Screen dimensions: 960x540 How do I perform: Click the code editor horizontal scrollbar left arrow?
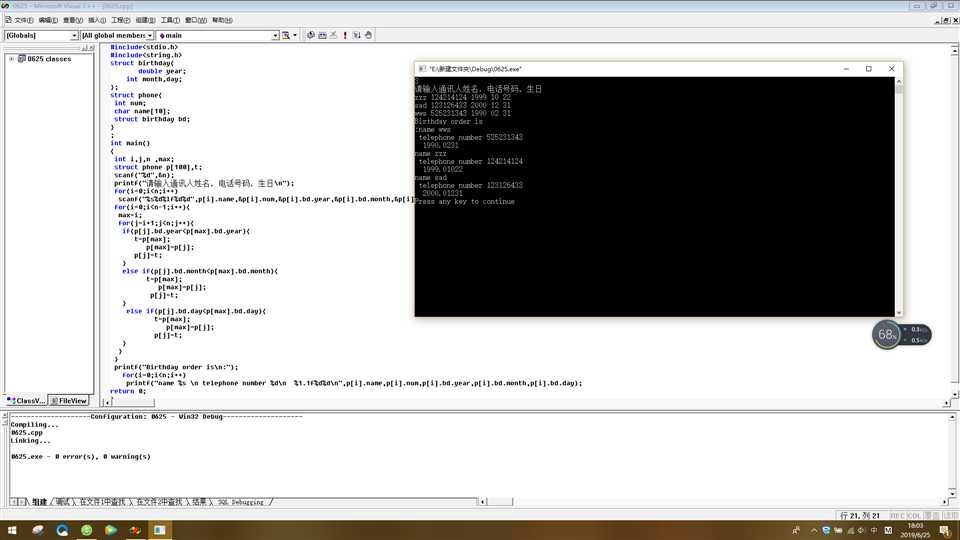point(107,403)
